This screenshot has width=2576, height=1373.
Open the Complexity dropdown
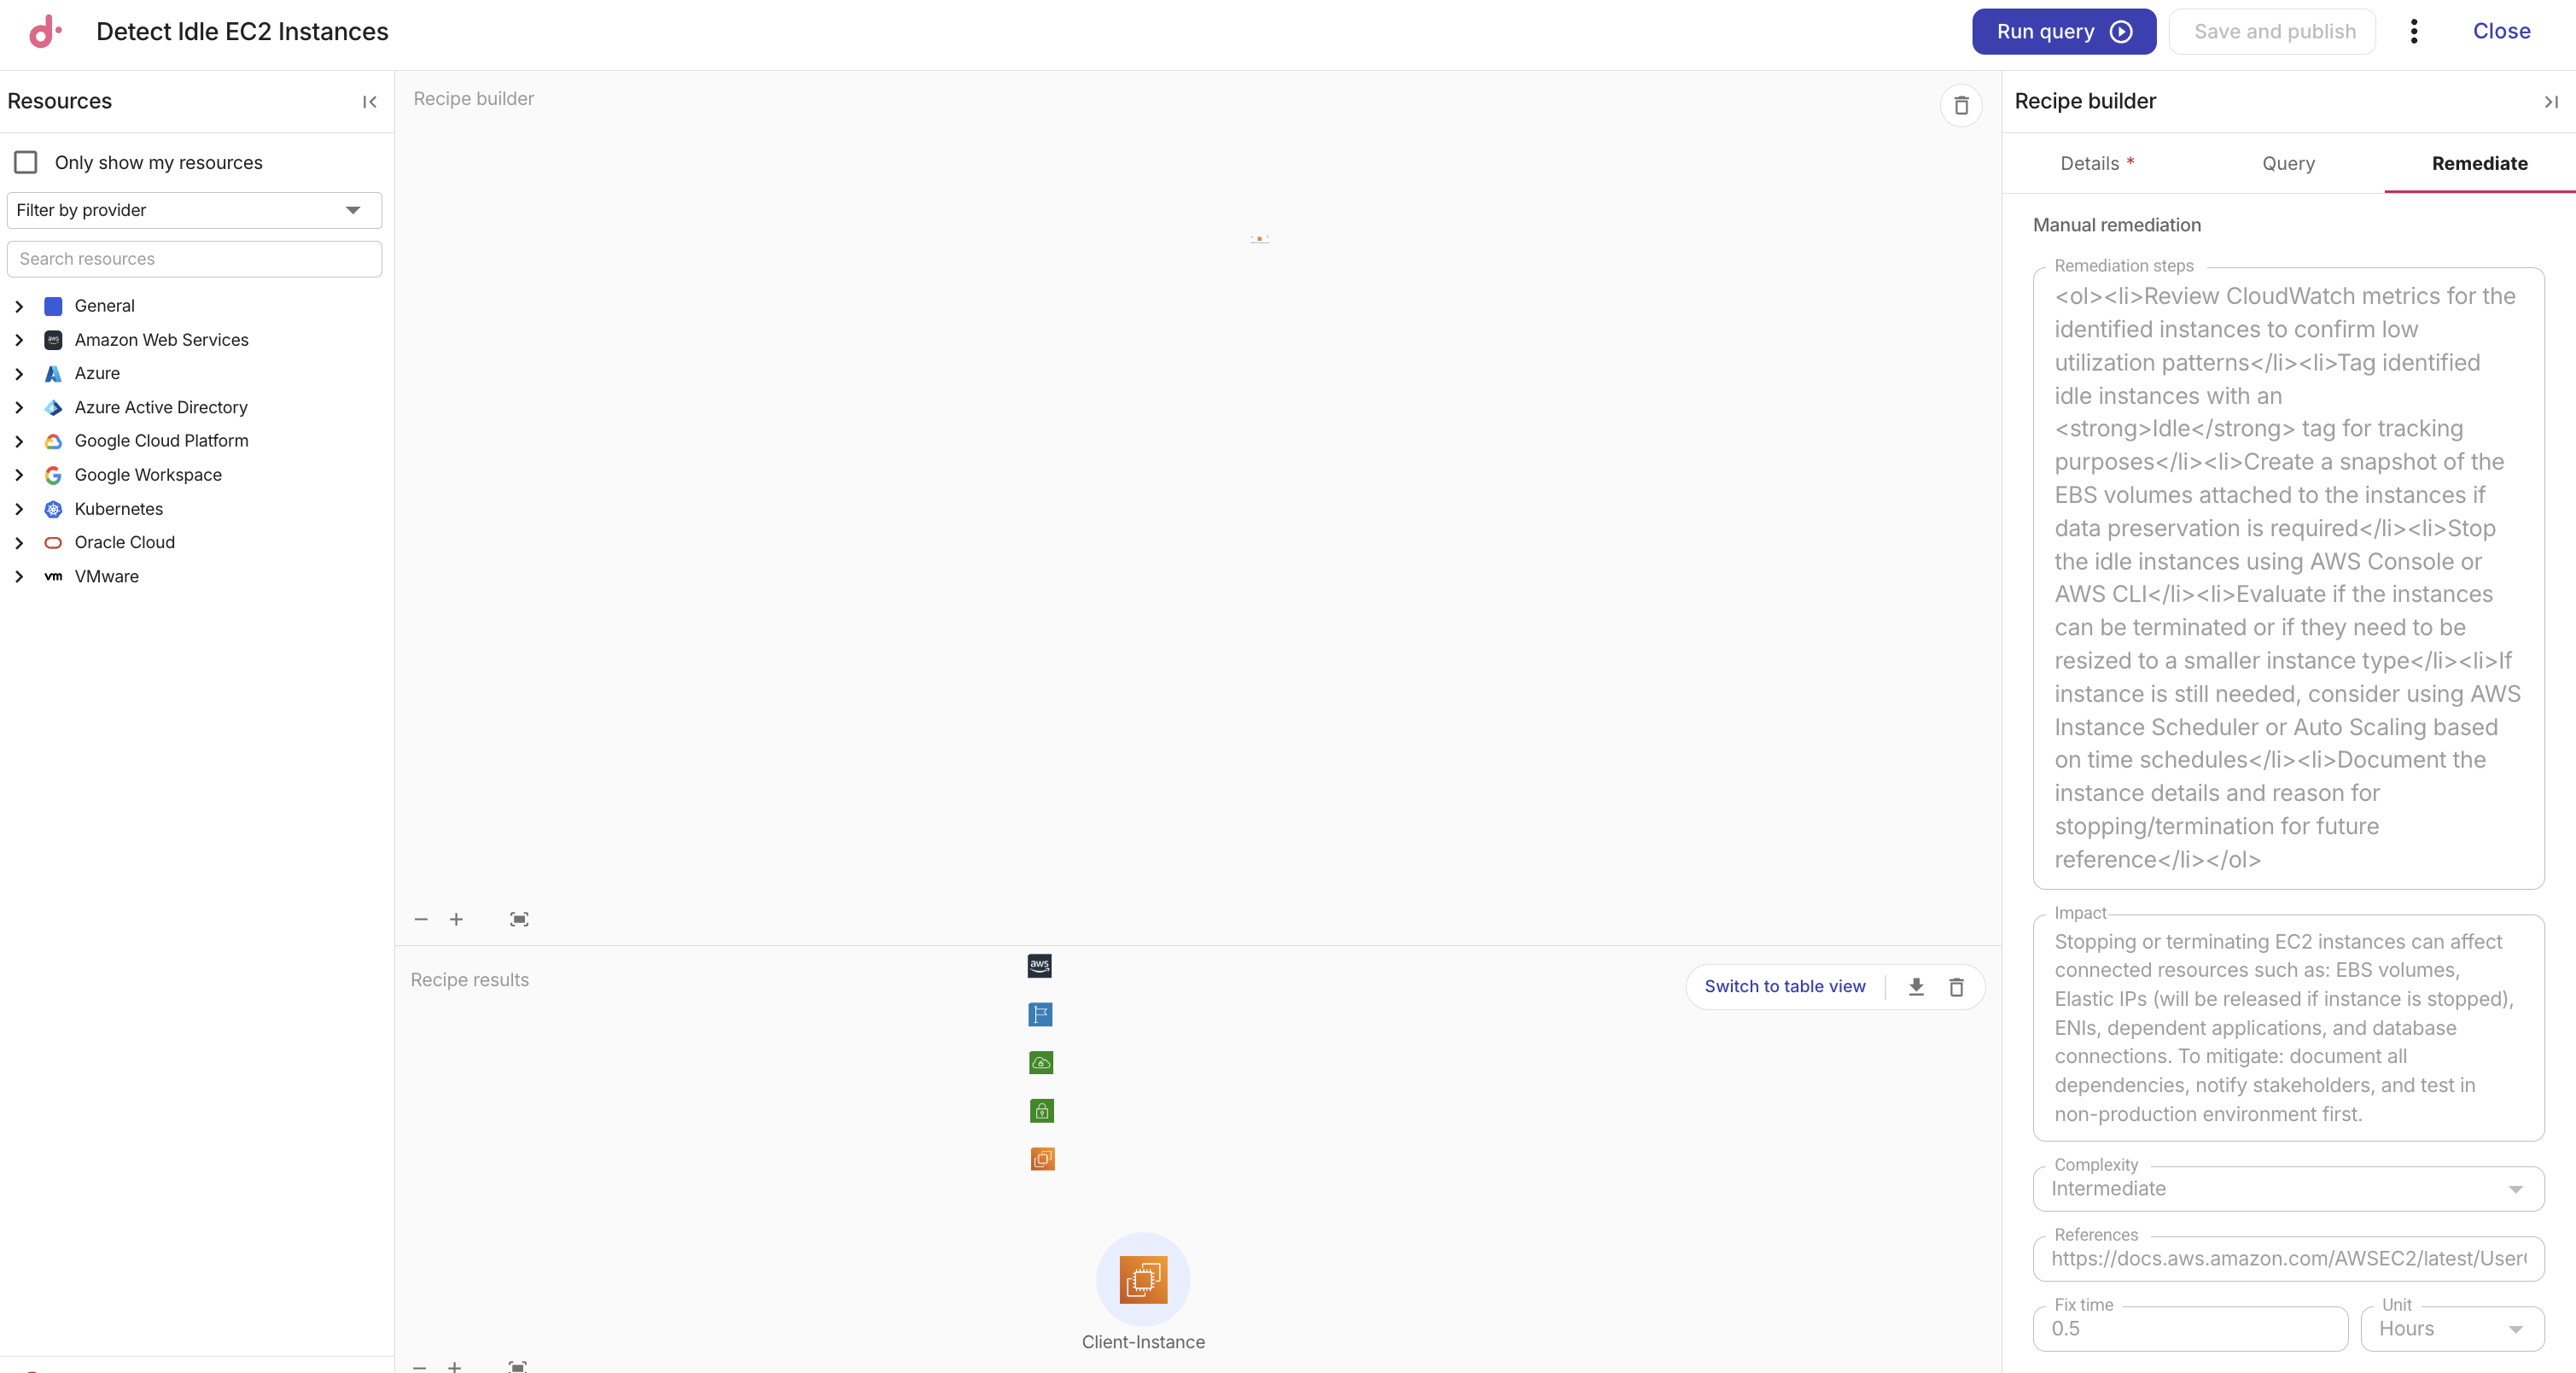(x=2288, y=1189)
